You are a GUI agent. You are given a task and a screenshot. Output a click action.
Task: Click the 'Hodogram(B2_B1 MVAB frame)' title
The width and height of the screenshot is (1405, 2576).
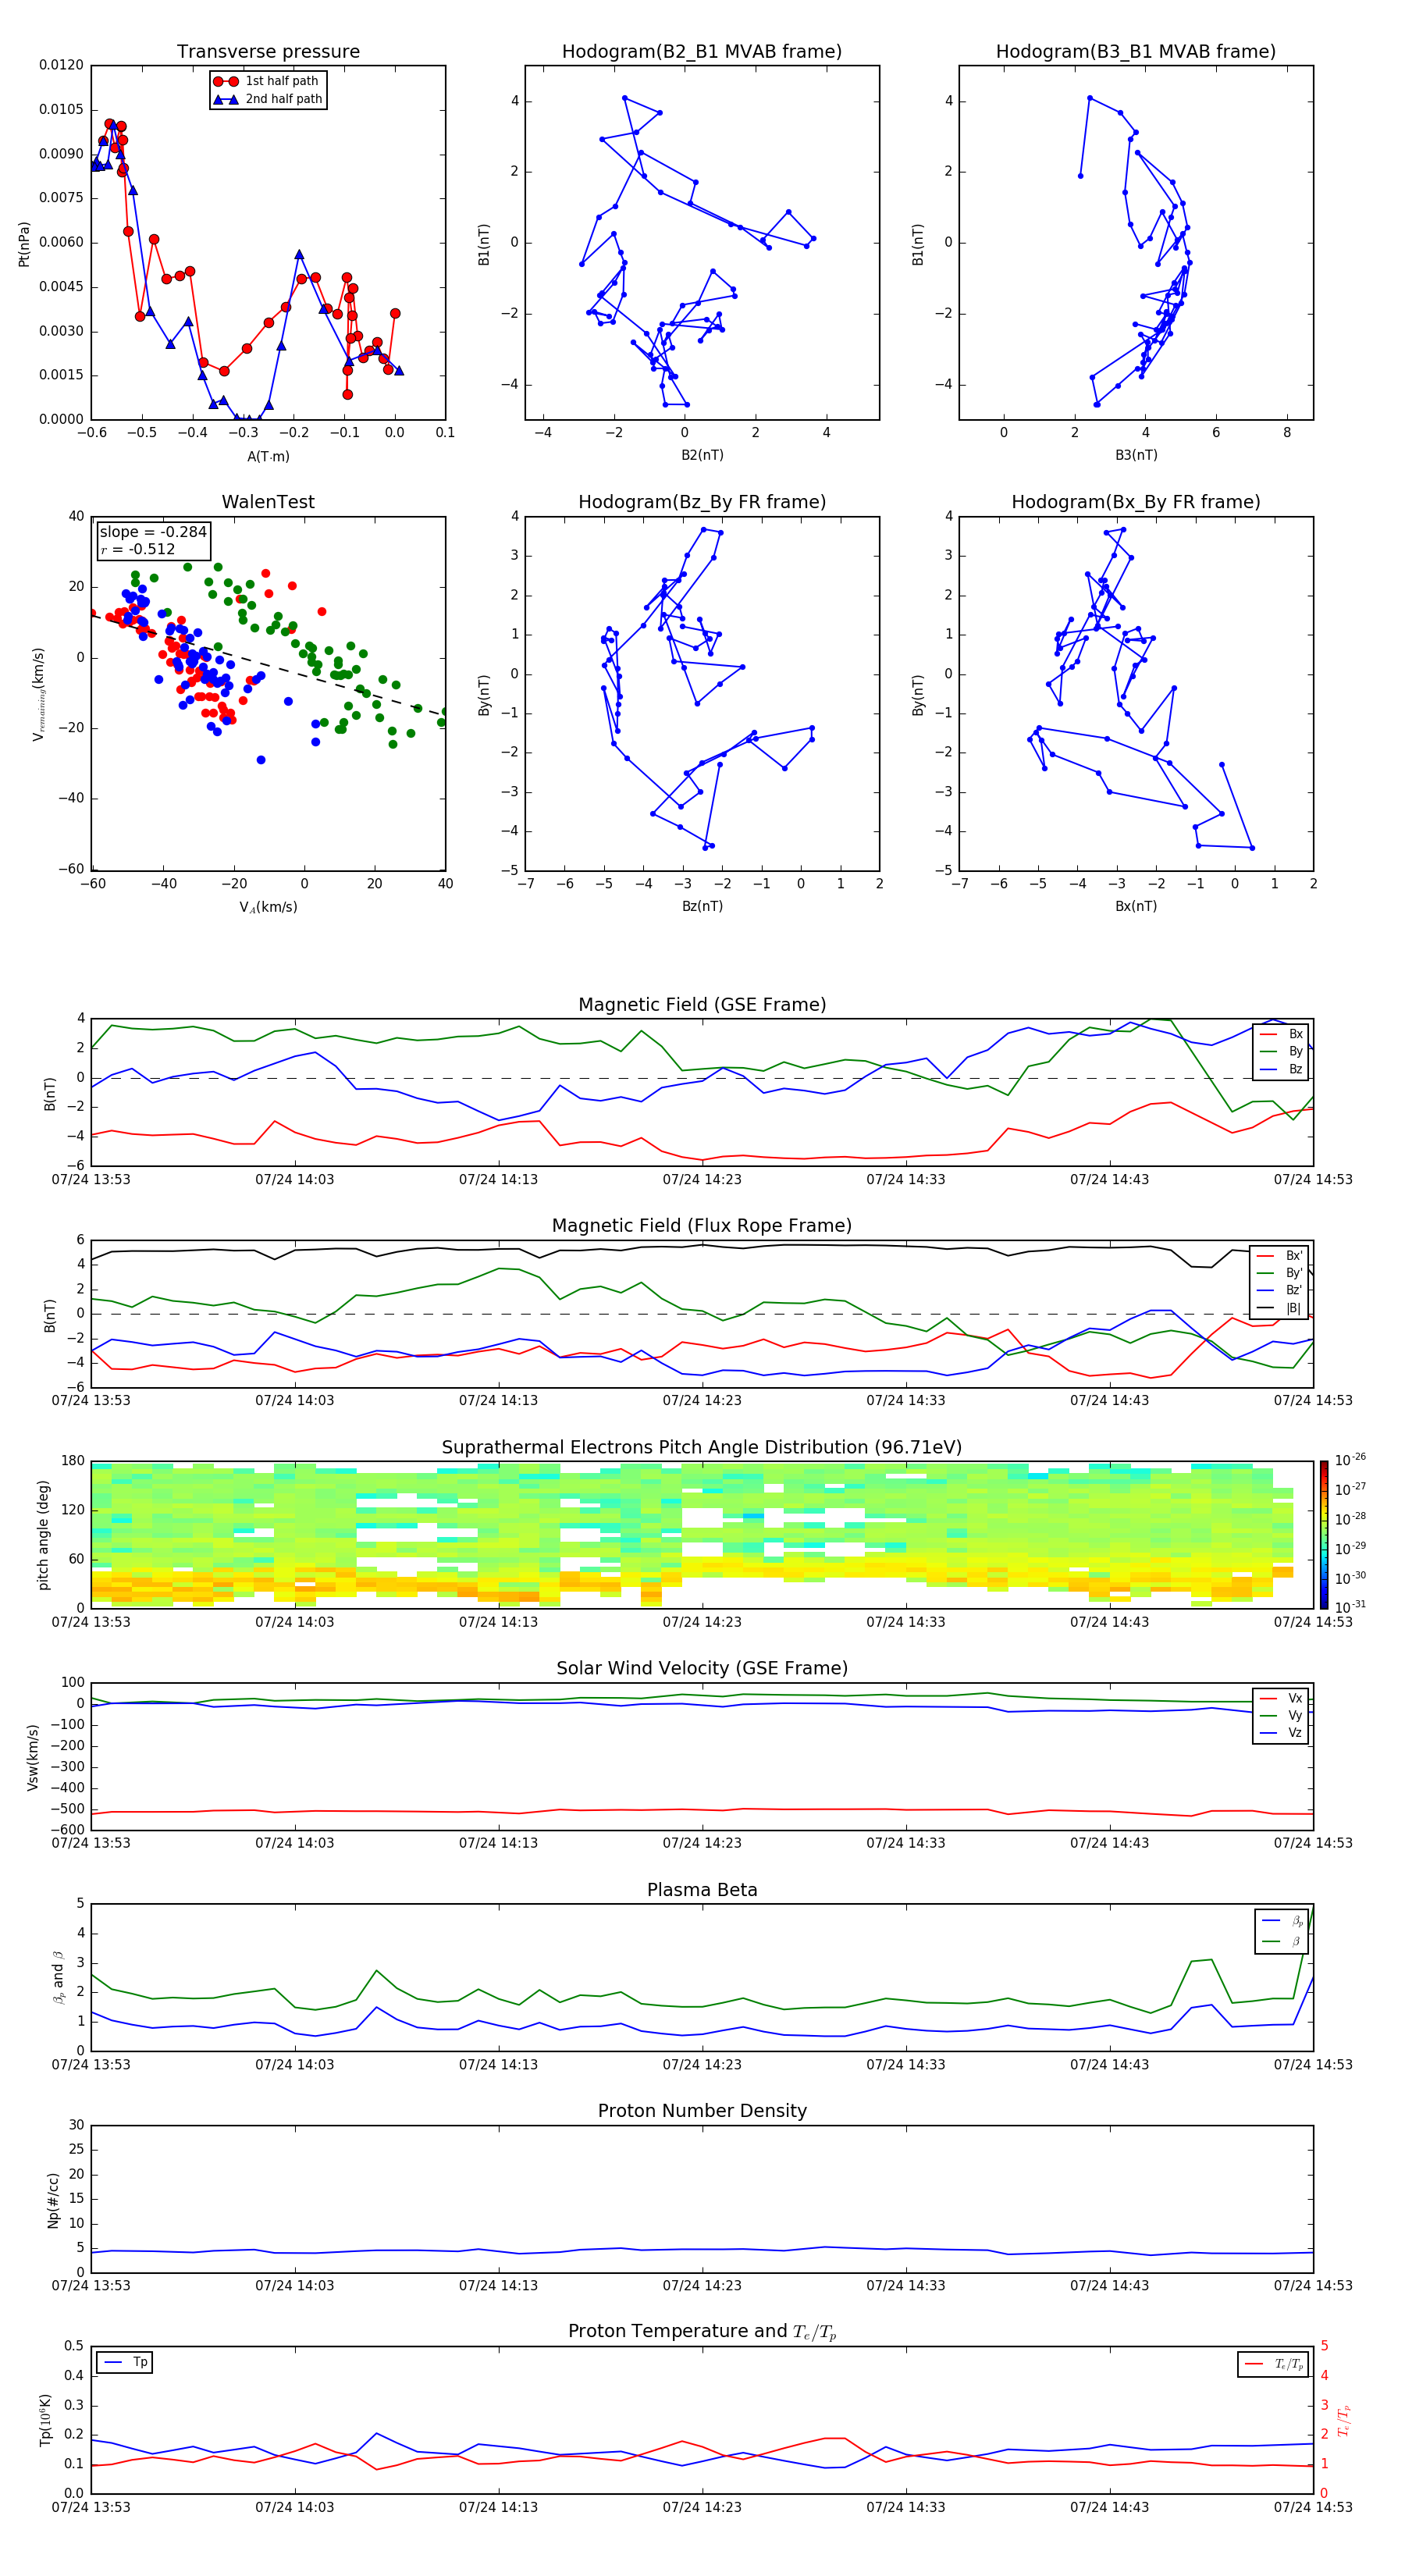[x=702, y=51]
